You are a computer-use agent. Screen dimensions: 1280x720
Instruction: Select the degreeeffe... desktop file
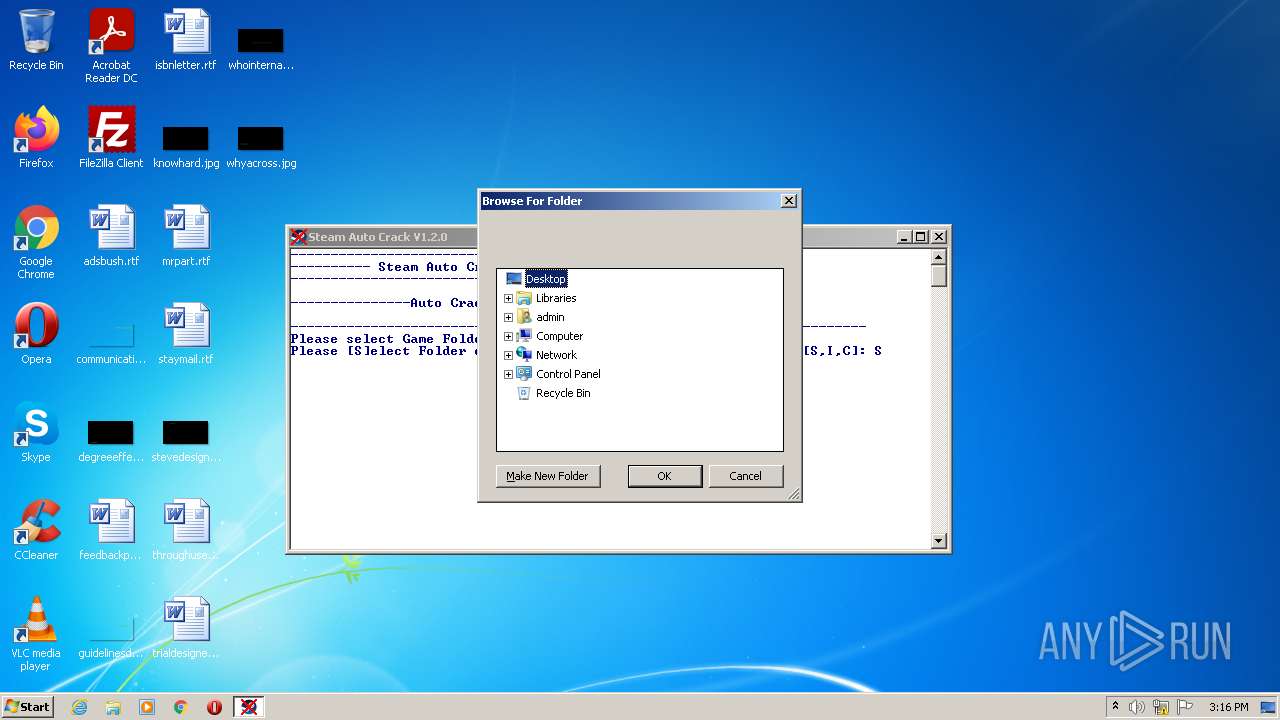click(111, 440)
